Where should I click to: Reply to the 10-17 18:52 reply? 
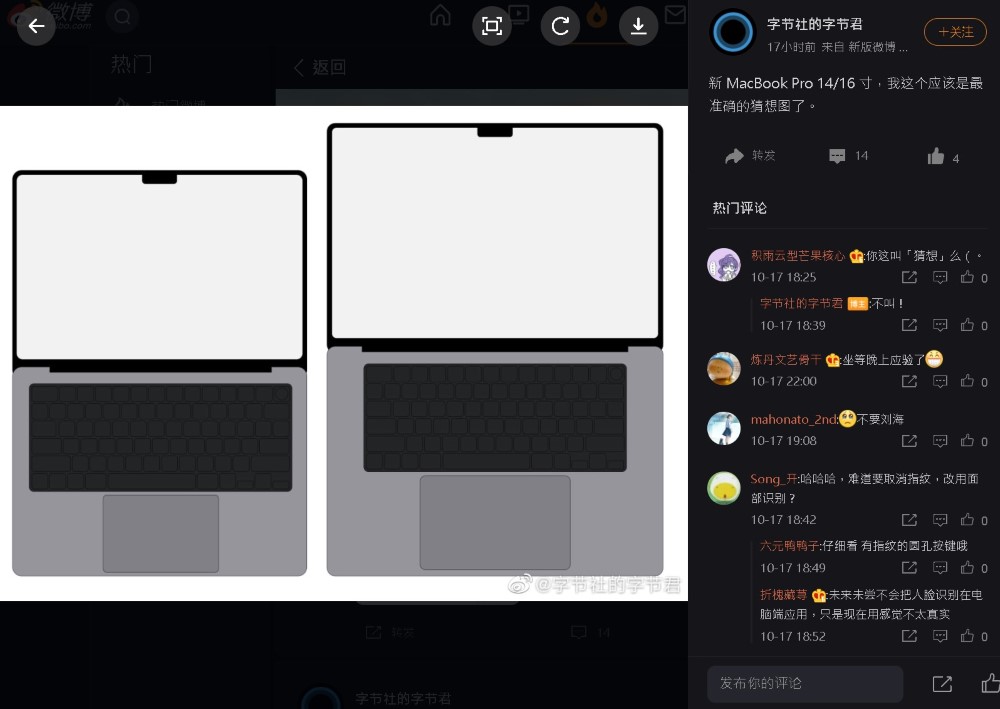(940, 636)
